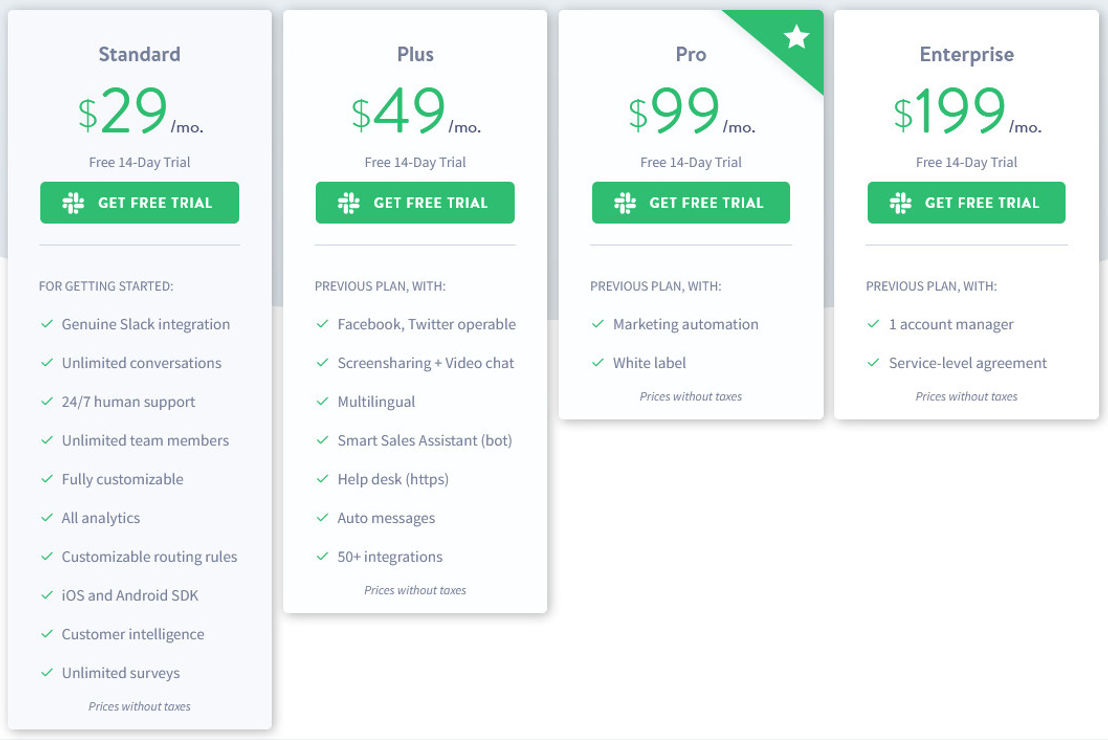Click the checkmark beside 1 account manager
The height and width of the screenshot is (740, 1108).
pyautogui.click(x=873, y=324)
